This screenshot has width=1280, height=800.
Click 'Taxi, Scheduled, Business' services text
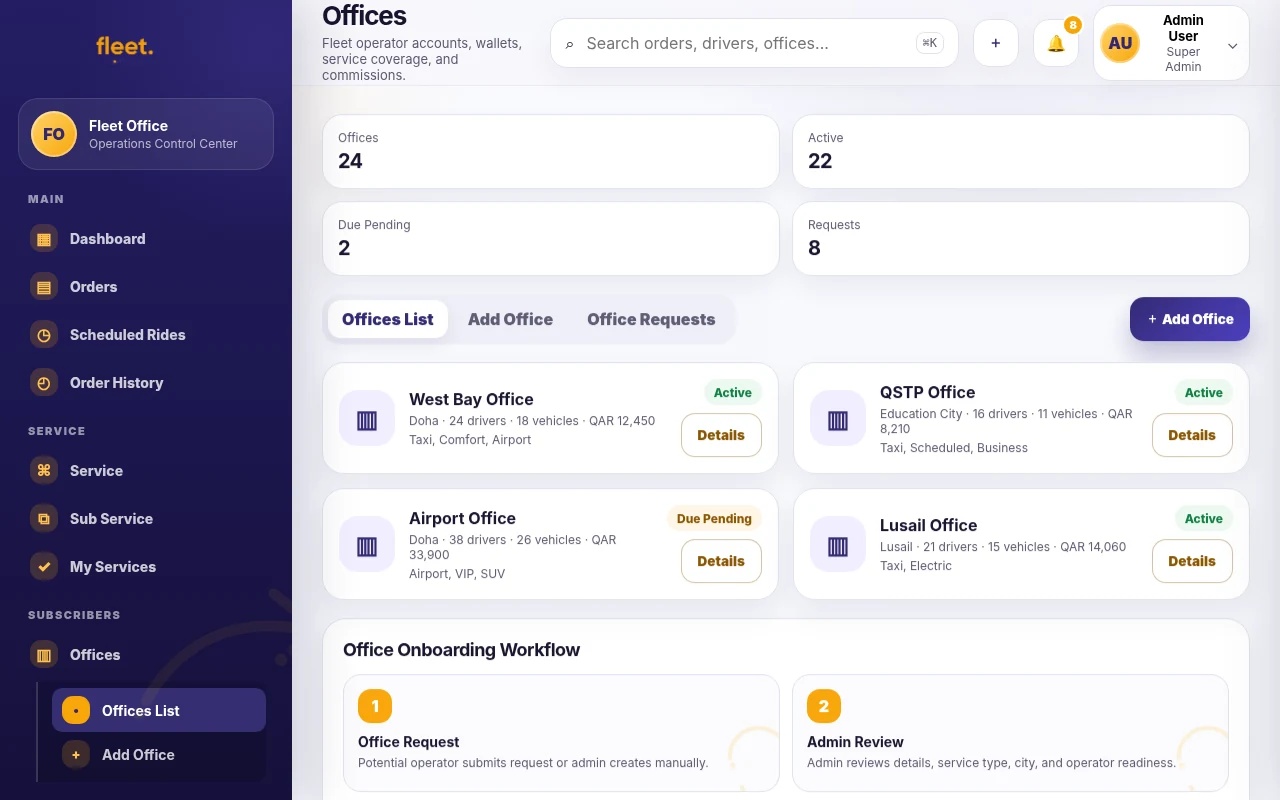coord(954,448)
